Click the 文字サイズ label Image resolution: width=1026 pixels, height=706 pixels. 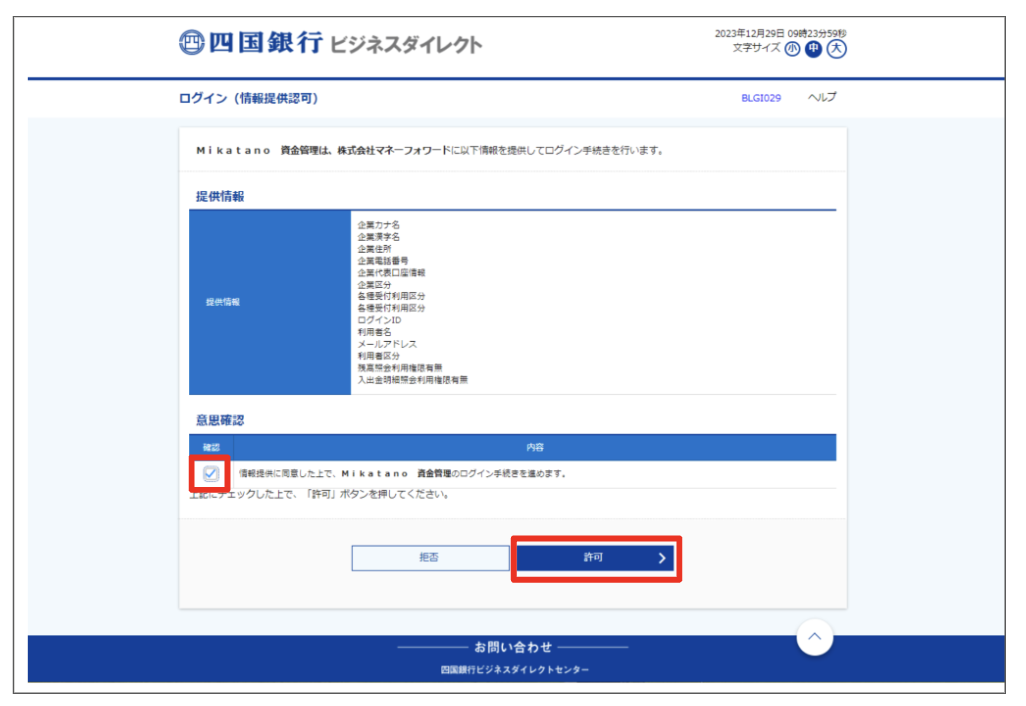pyautogui.click(x=756, y=48)
